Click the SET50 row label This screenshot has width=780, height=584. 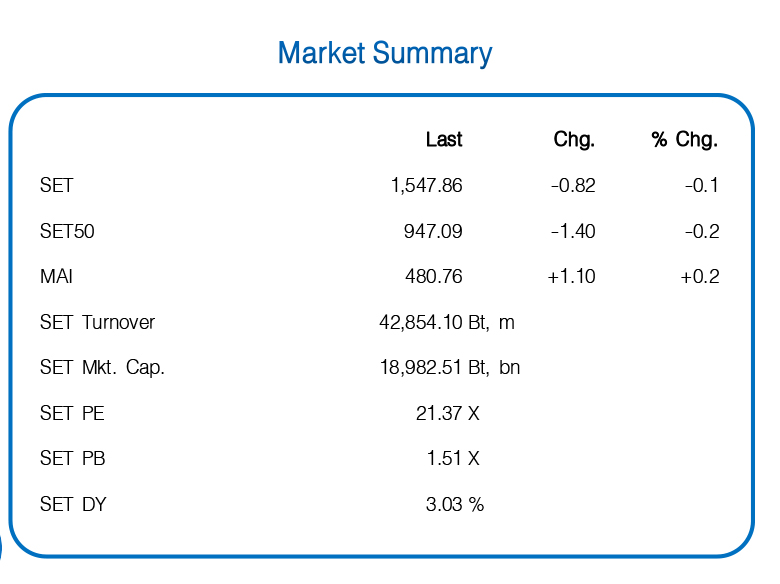coord(67,231)
